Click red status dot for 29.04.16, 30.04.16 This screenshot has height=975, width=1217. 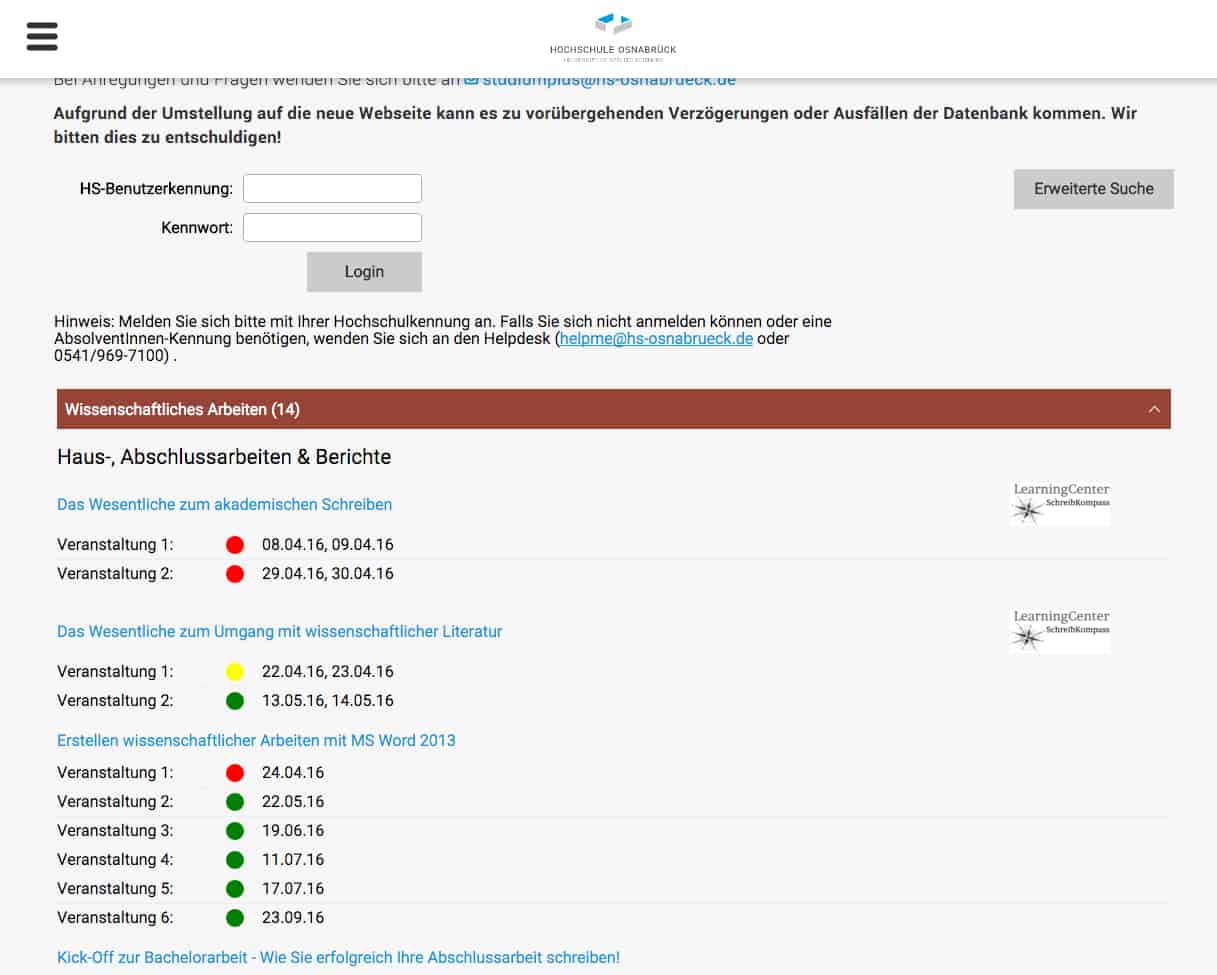tap(235, 574)
